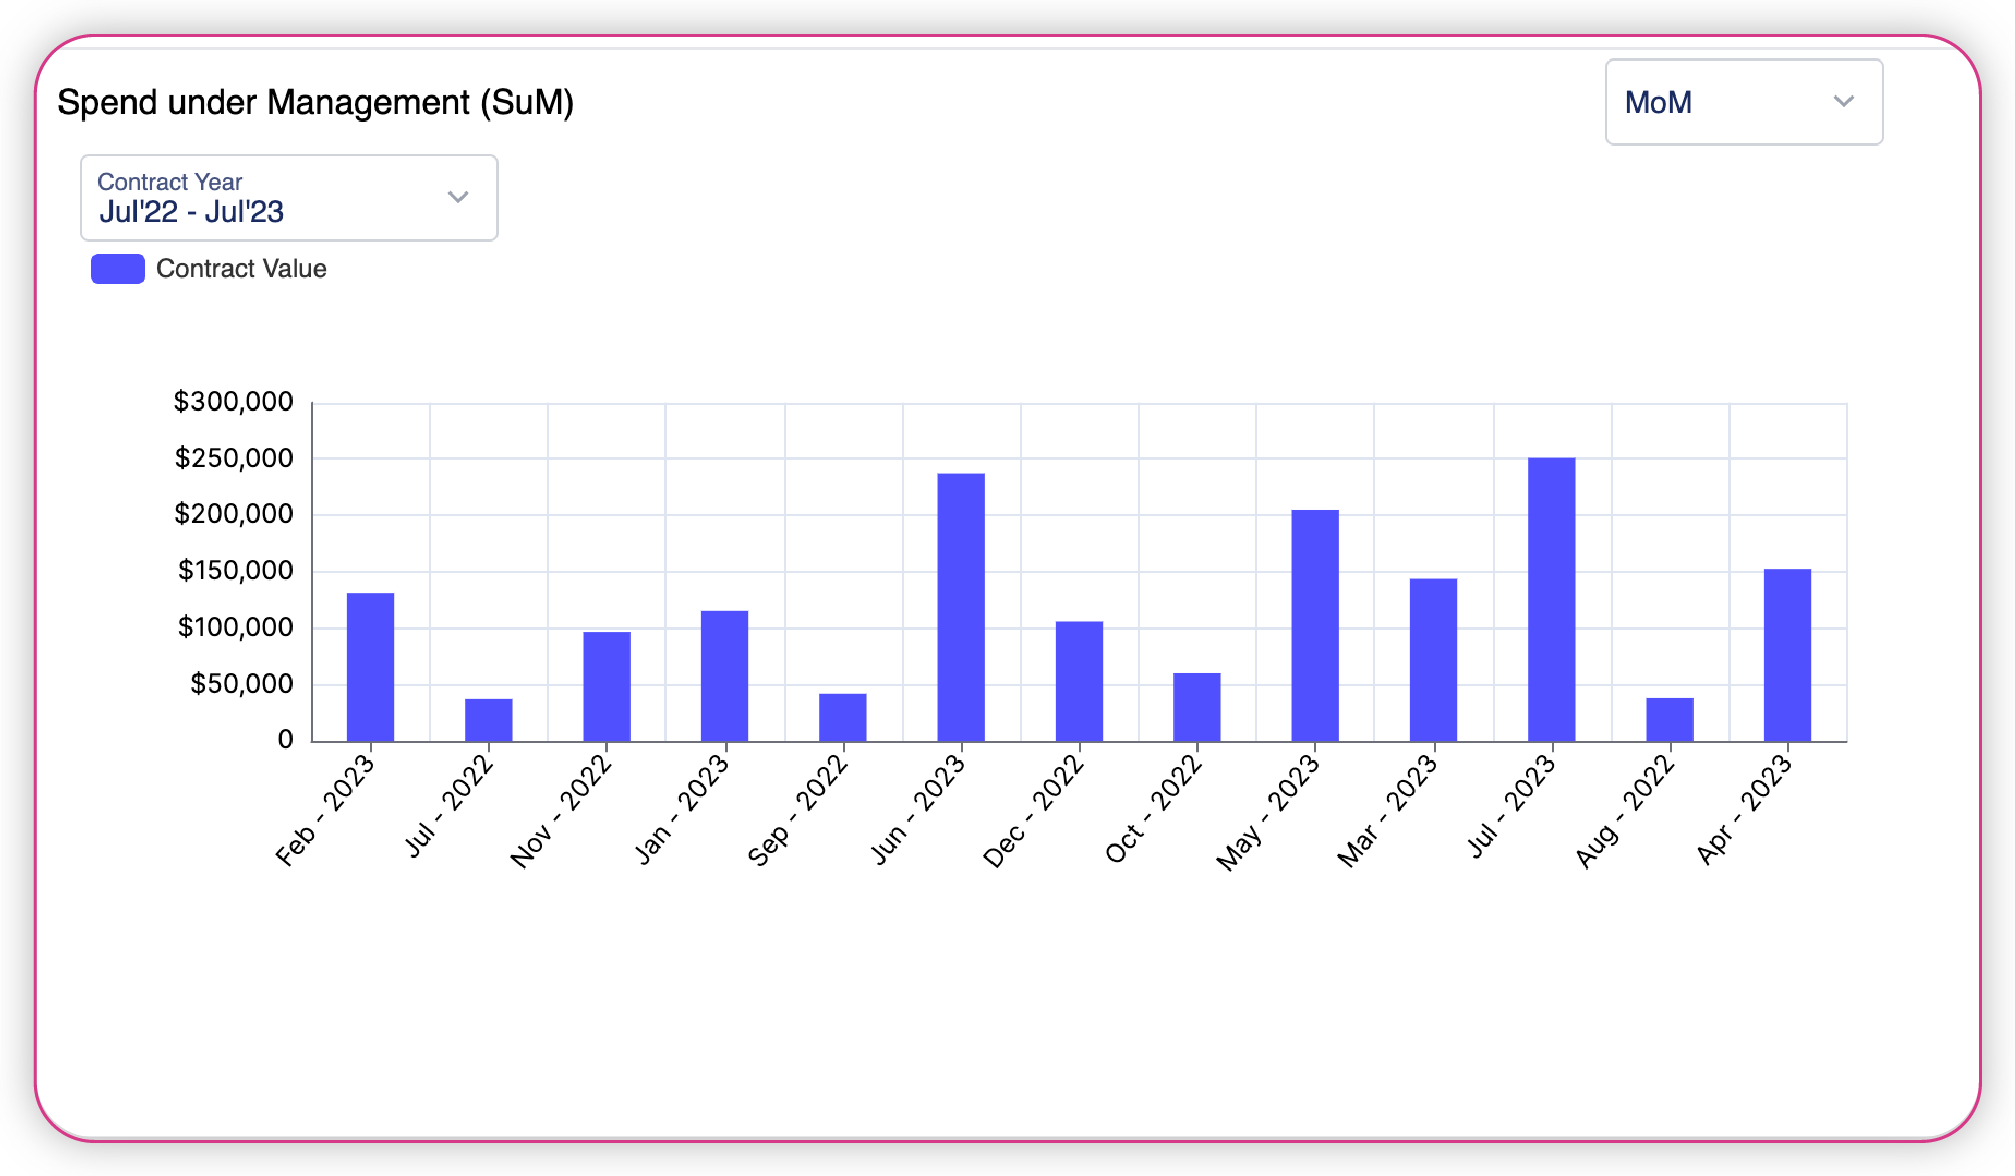The image size is (2015, 1176).
Task: Select the Aug - 2022 bar
Action: (1669, 719)
